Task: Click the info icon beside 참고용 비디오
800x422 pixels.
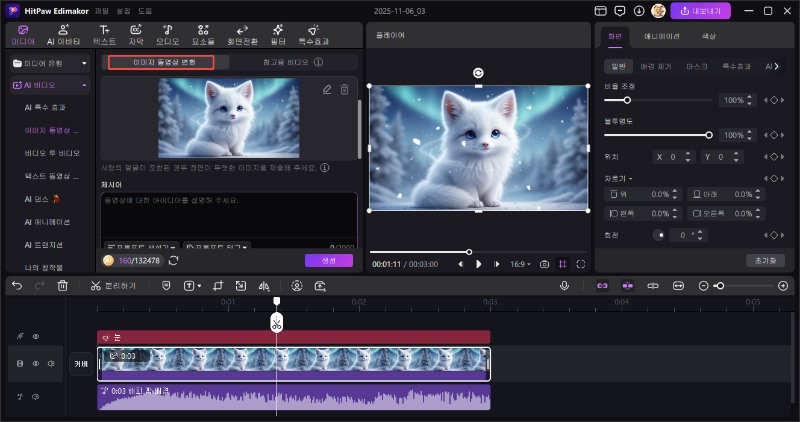Action: (318, 62)
